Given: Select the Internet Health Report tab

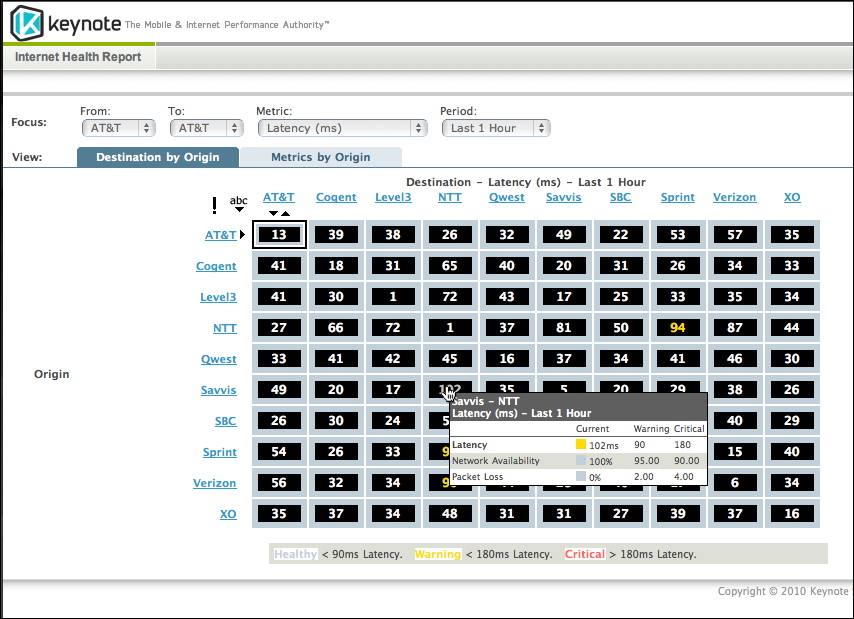Looking at the screenshot, I should coord(78,57).
